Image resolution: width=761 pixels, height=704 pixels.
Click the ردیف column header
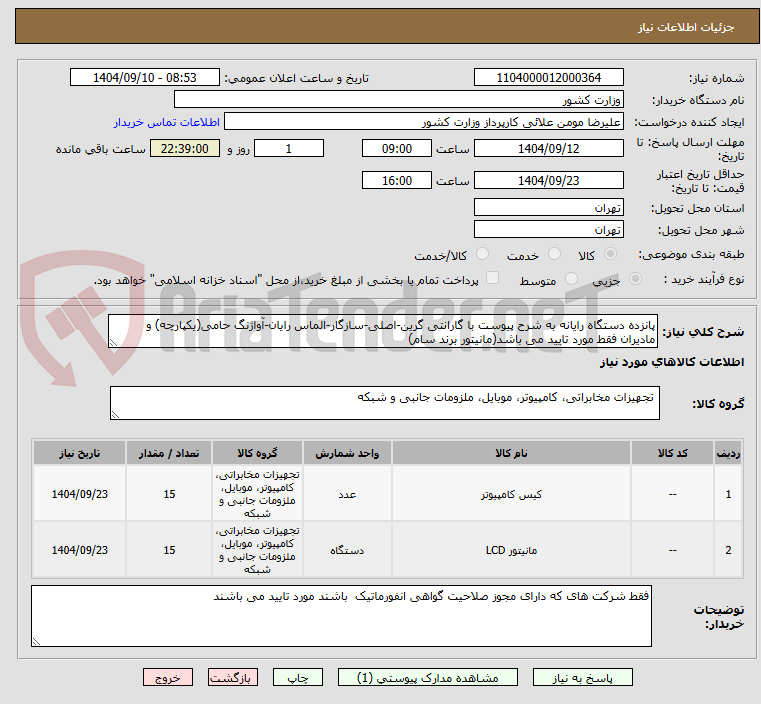[x=728, y=453]
